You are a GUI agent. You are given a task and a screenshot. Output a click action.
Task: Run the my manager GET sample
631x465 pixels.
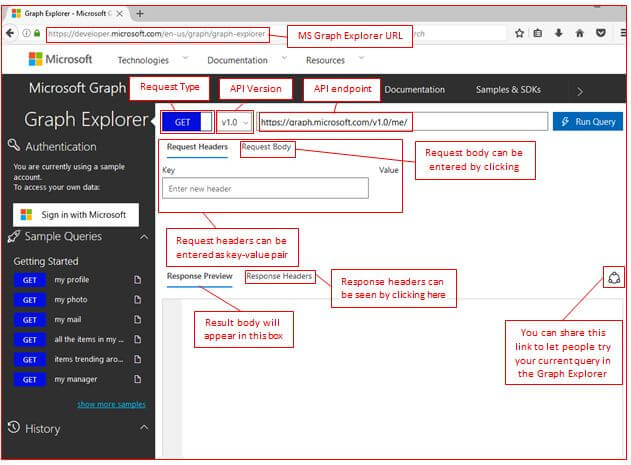(30, 379)
